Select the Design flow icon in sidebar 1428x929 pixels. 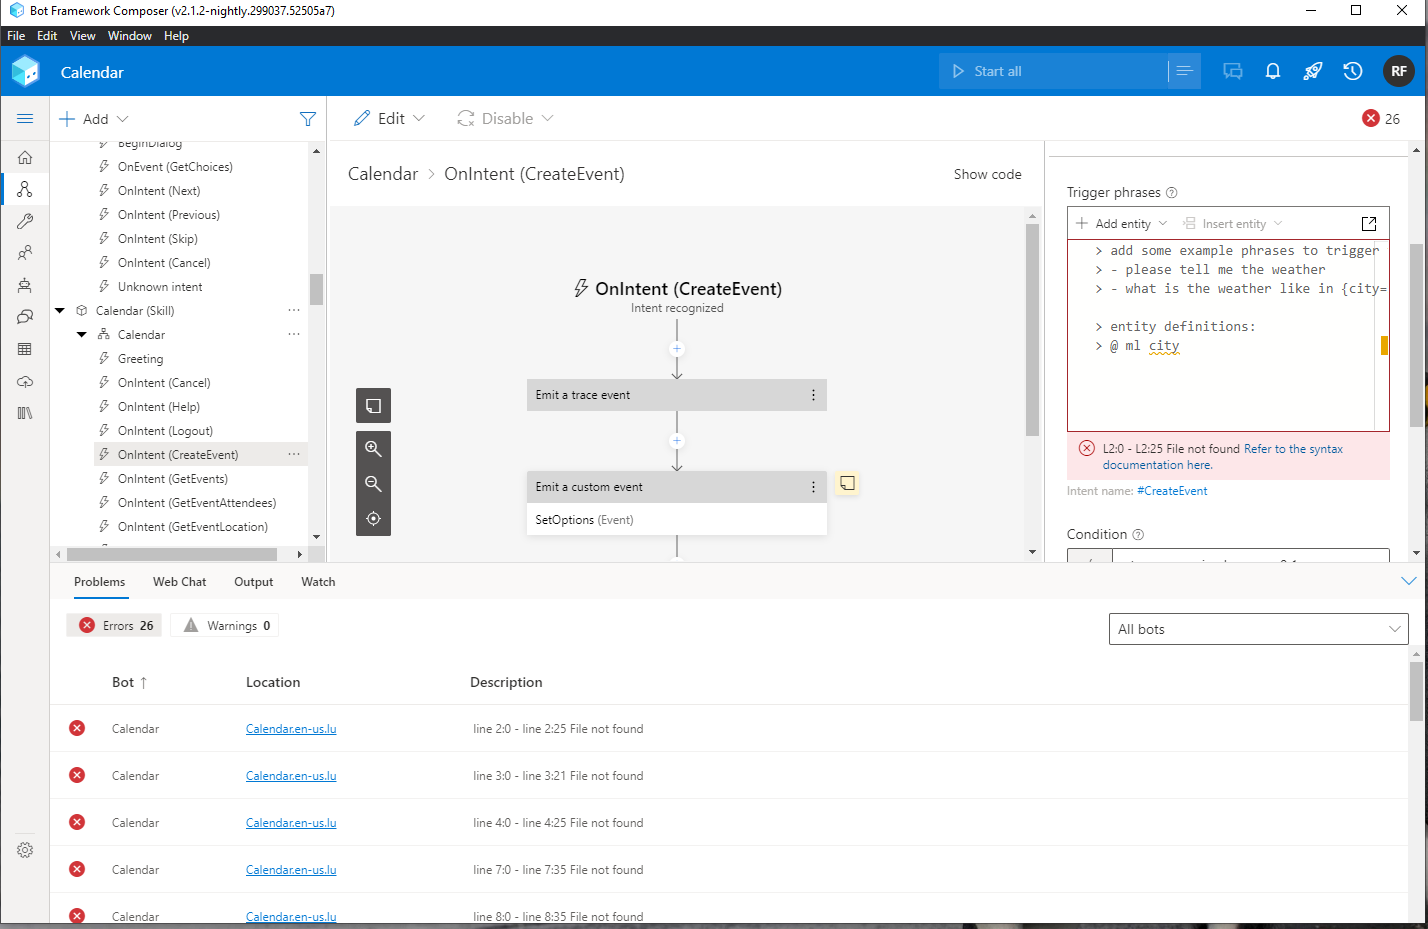25,189
